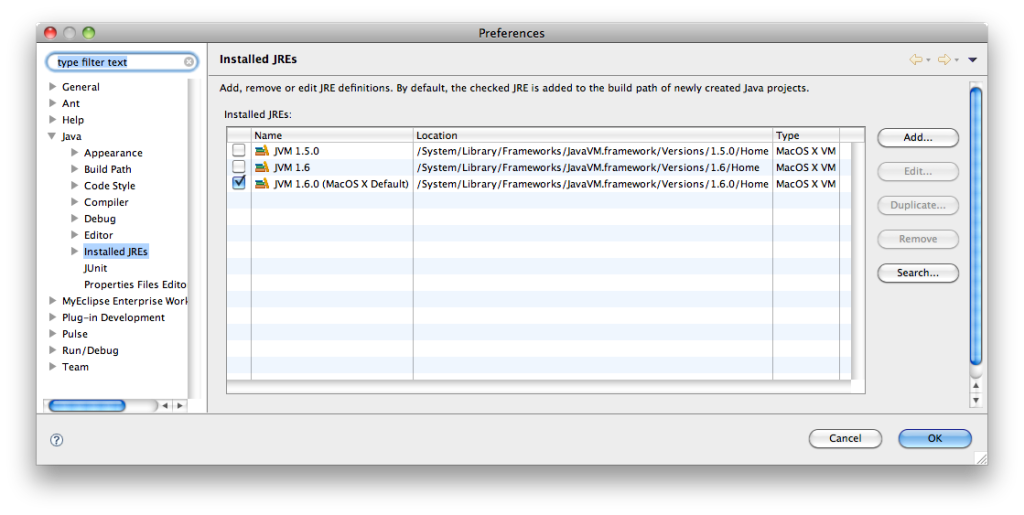Click the JVM 1.6 library icon
Viewport: 1024px width, 515px height.
point(262,167)
